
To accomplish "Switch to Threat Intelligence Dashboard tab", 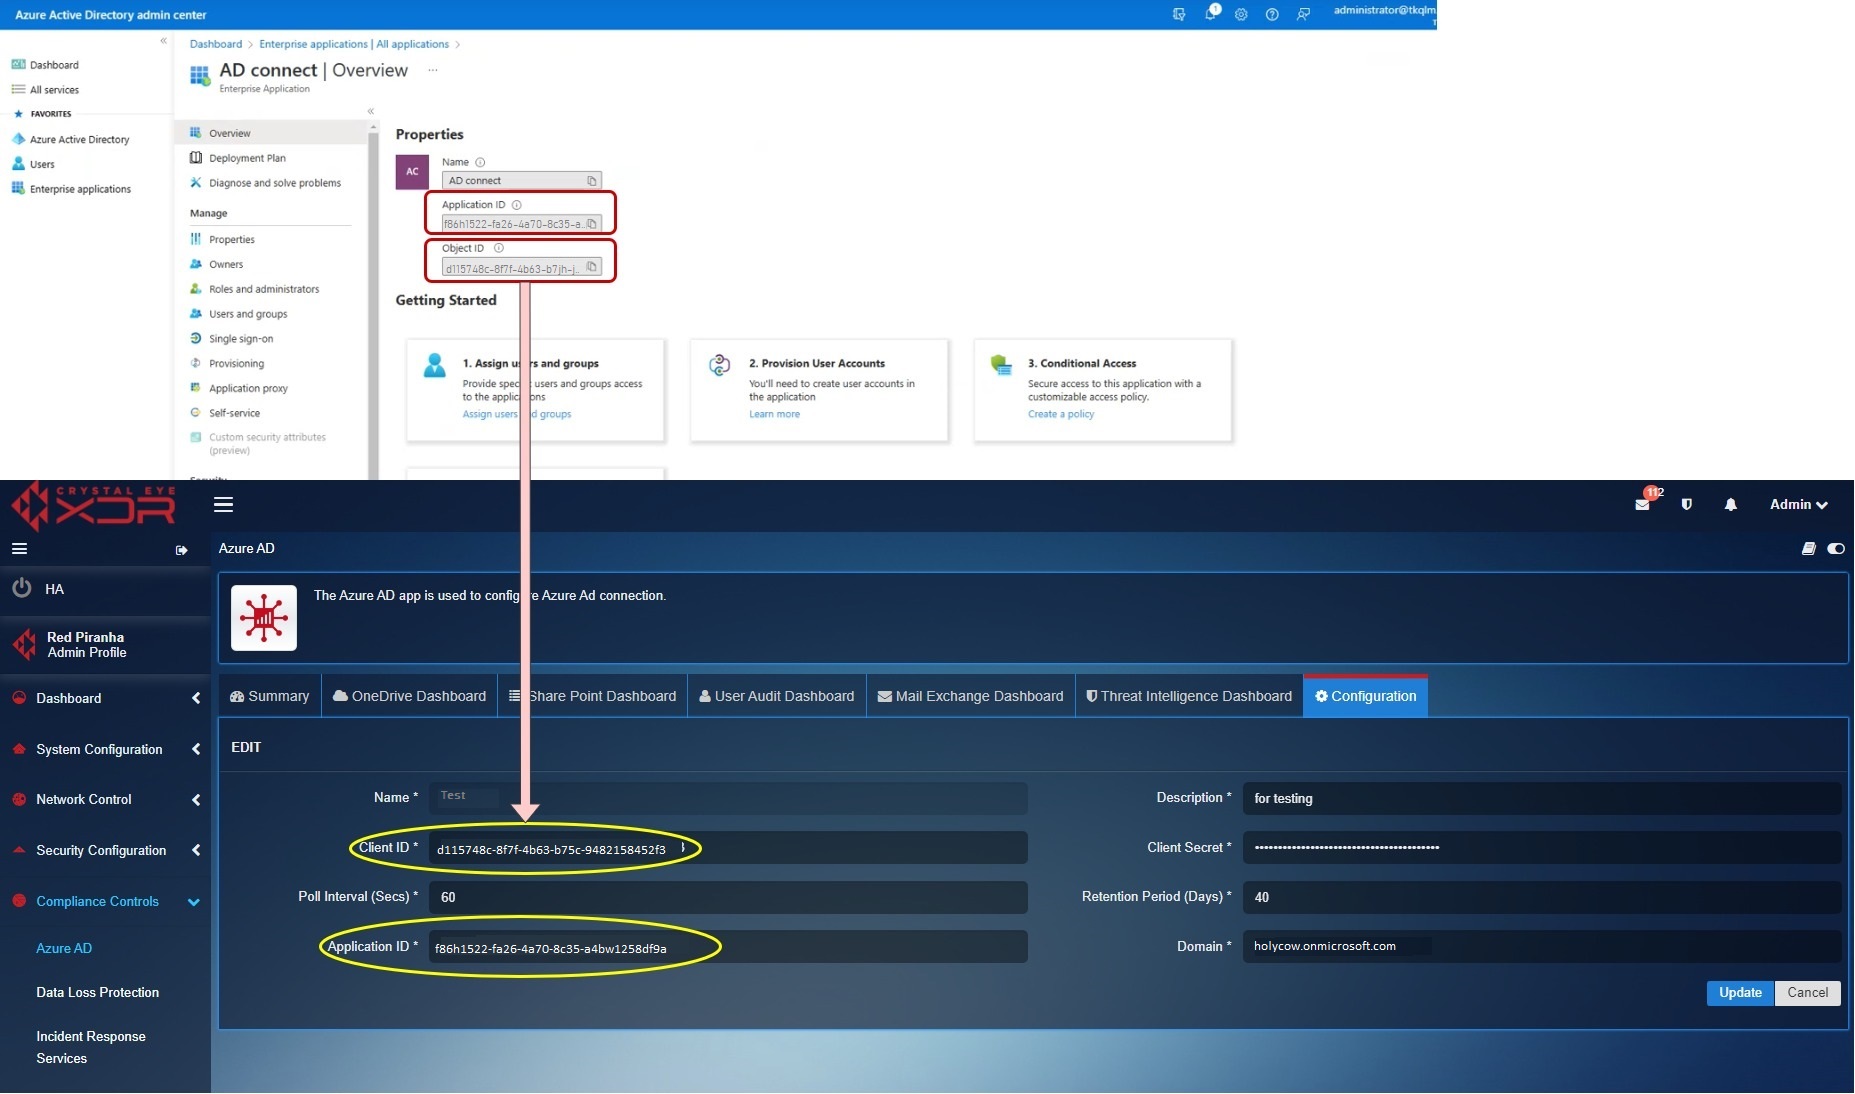I will [1189, 696].
